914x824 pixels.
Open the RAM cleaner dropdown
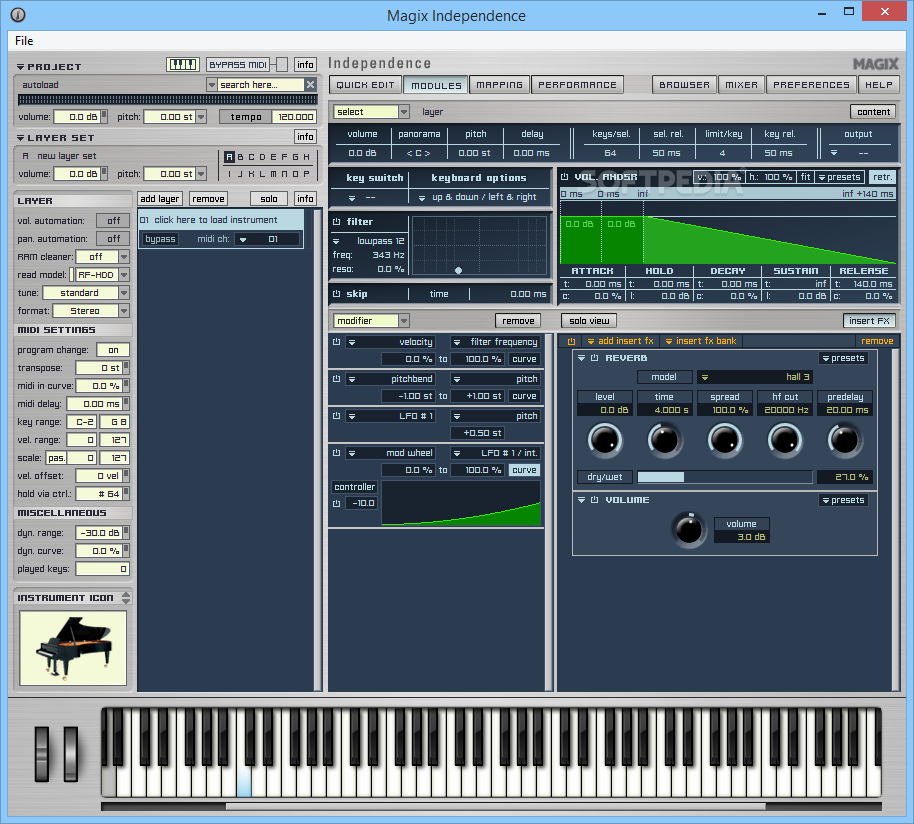pyautogui.click(x=124, y=257)
